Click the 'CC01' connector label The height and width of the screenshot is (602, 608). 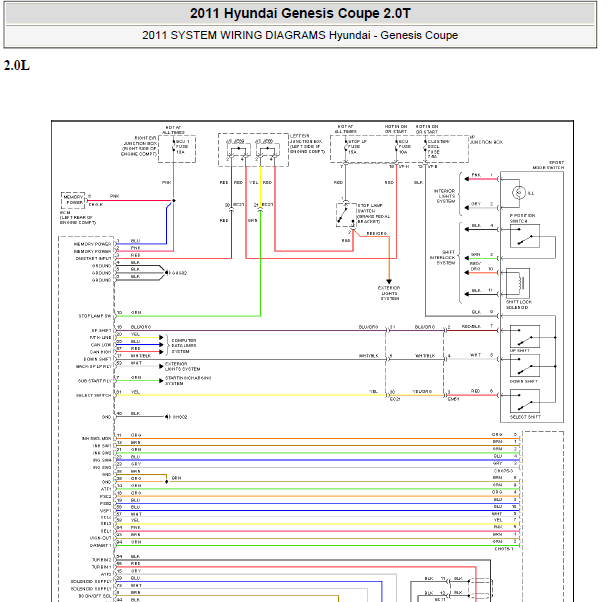[x=395, y=399]
